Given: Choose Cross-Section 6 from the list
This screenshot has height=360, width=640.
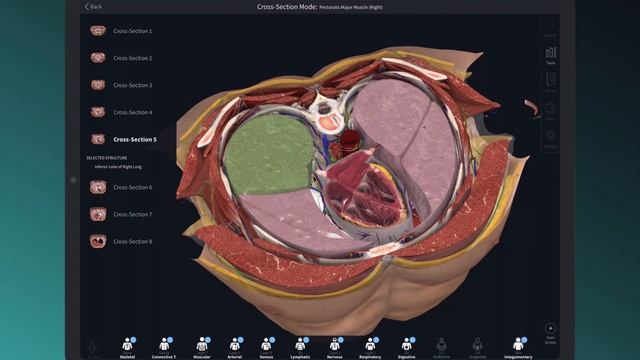Looking at the screenshot, I should tap(121, 187).
